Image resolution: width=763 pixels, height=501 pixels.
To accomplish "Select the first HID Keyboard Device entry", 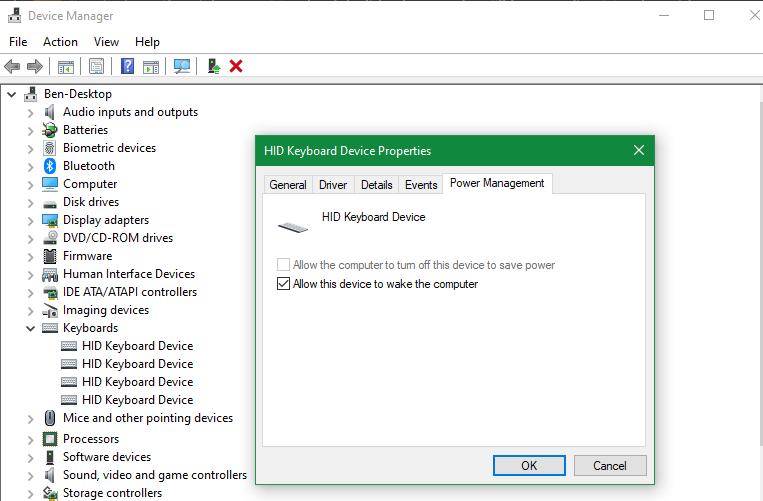I will point(137,346).
